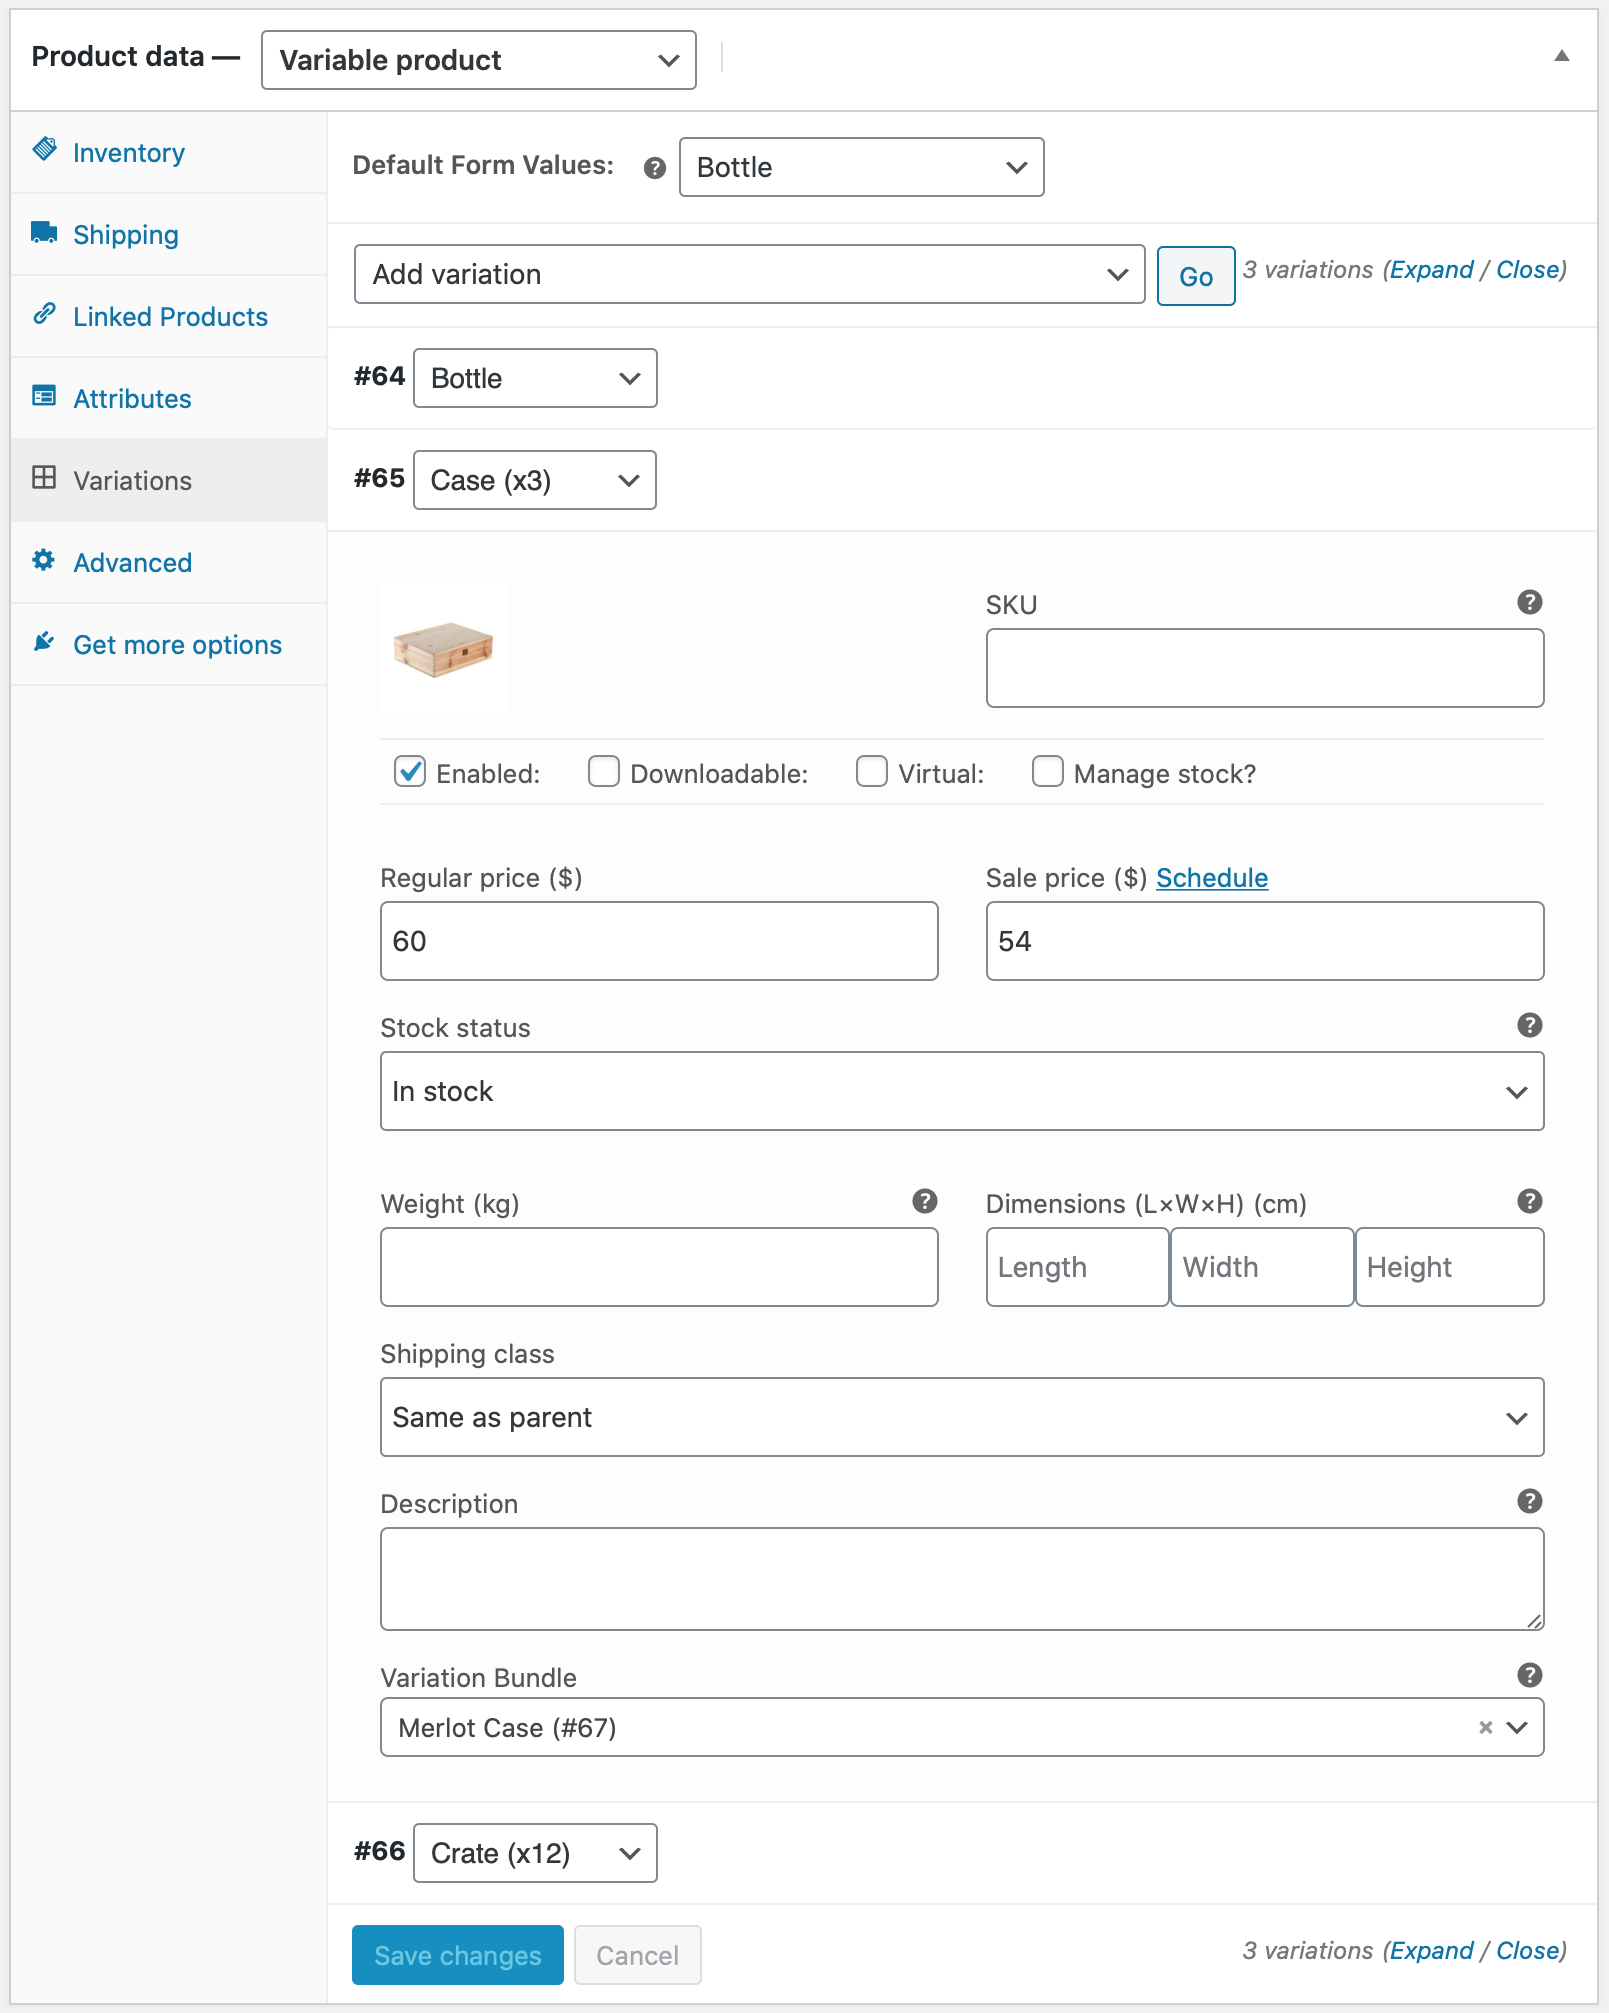Uncheck the Enabled checkbox
This screenshot has height=2013, width=1609.
[410, 772]
